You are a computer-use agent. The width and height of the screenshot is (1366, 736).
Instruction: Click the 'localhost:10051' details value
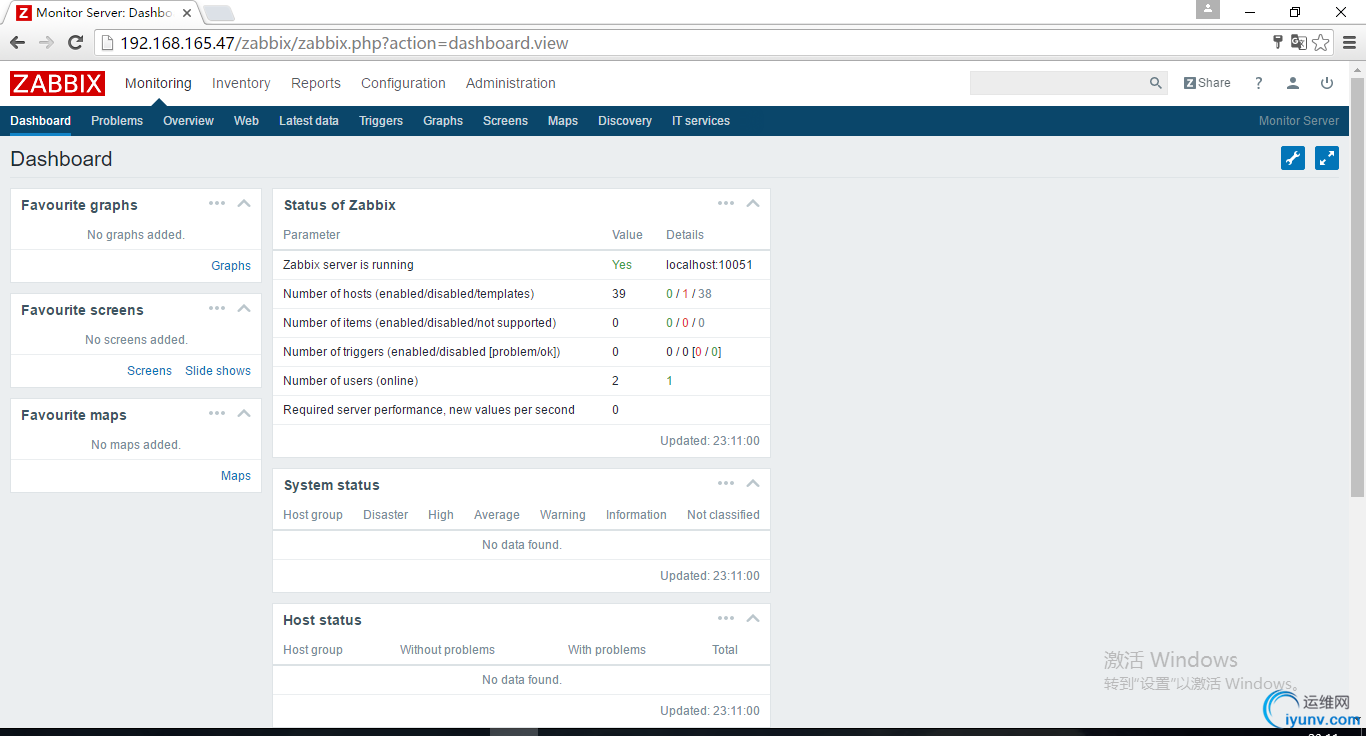[709, 265]
